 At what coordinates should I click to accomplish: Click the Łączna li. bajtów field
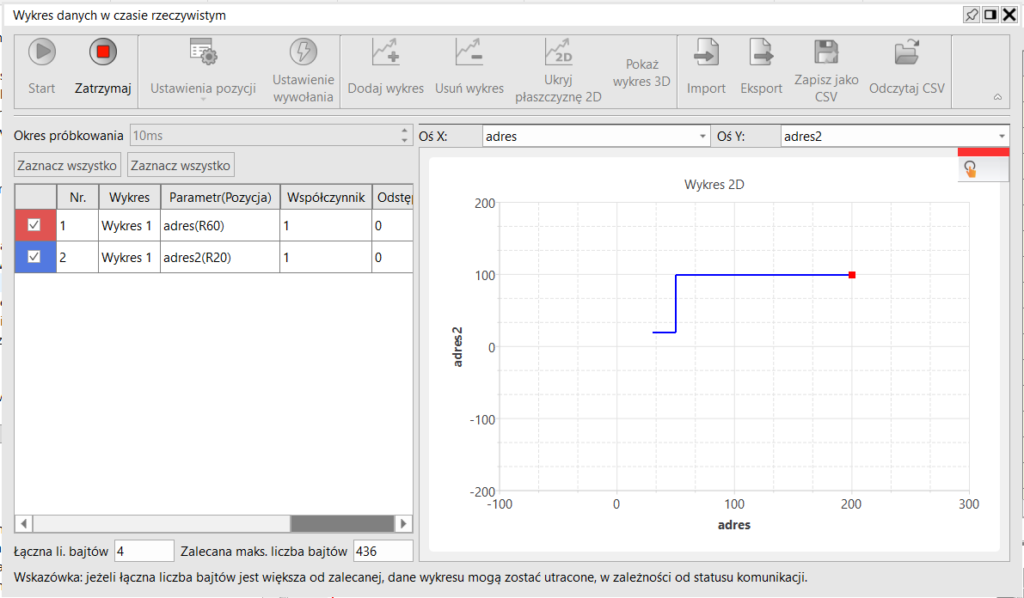(144, 551)
